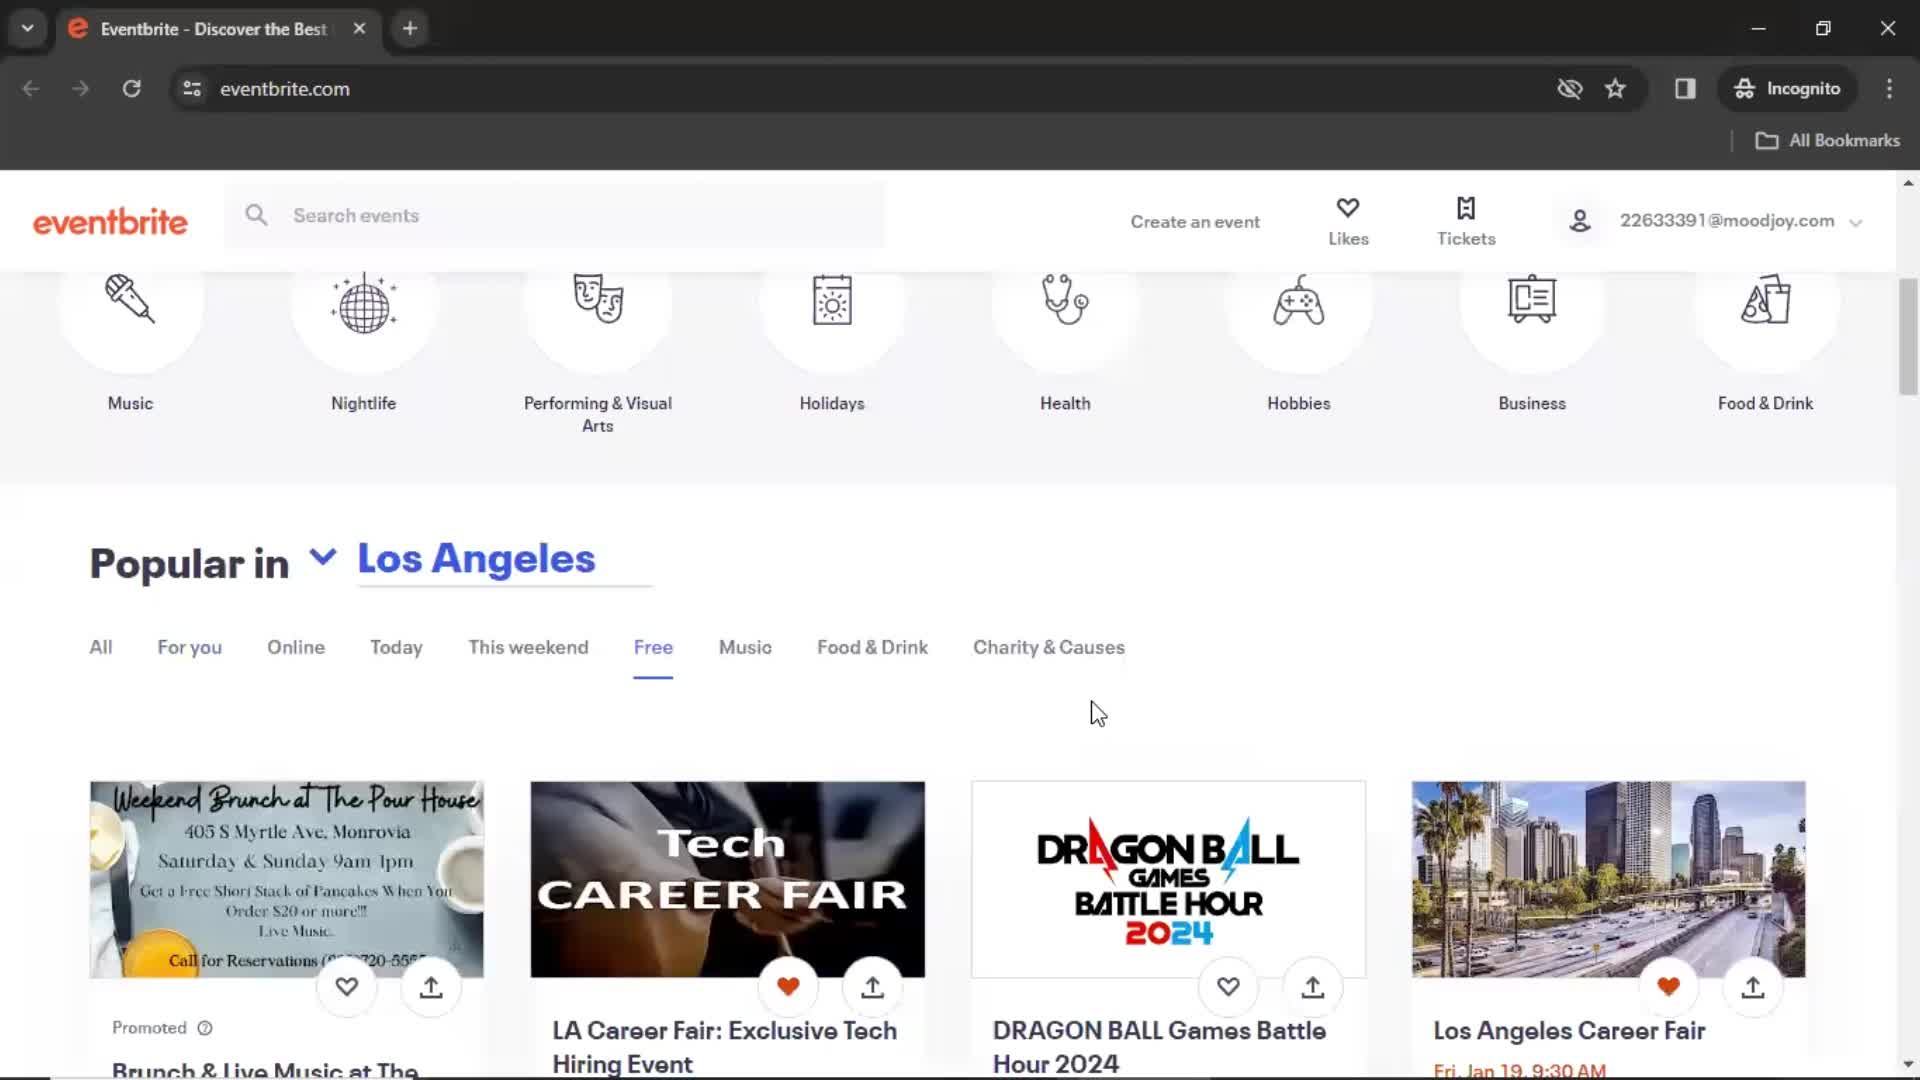The height and width of the screenshot is (1080, 1920).
Task: Click the Promoted label text
Action: click(149, 1028)
